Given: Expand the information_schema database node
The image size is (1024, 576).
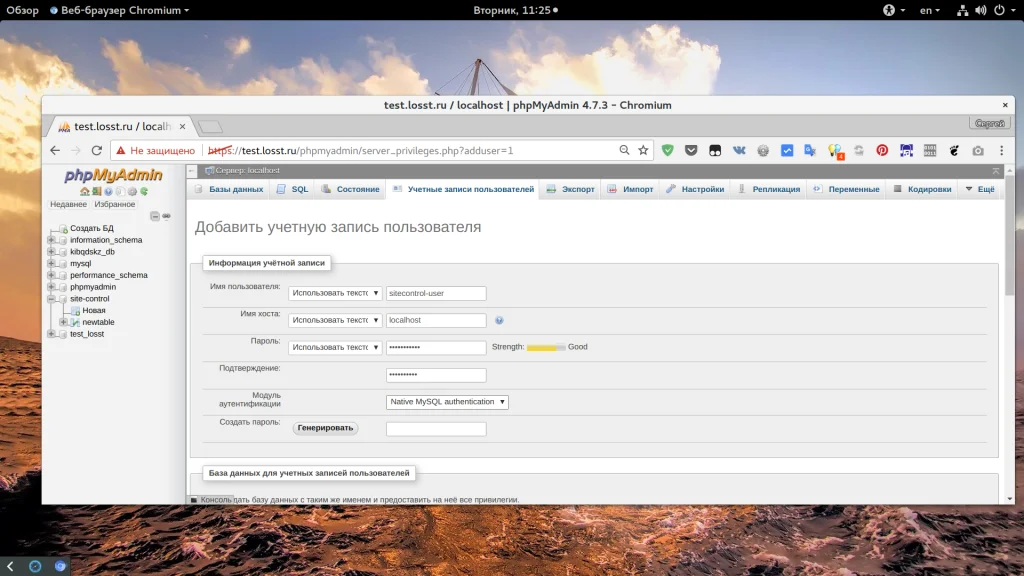Looking at the screenshot, I should click(51, 240).
